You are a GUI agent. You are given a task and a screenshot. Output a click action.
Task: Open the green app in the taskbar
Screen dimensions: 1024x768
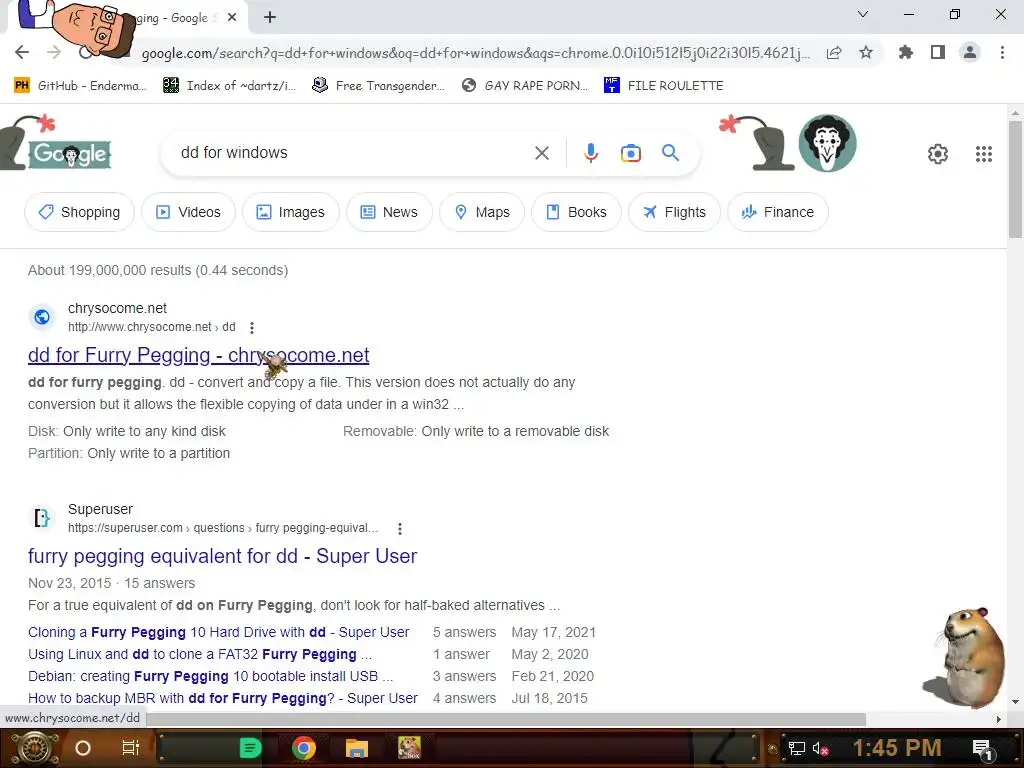pyautogui.click(x=250, y=748)
